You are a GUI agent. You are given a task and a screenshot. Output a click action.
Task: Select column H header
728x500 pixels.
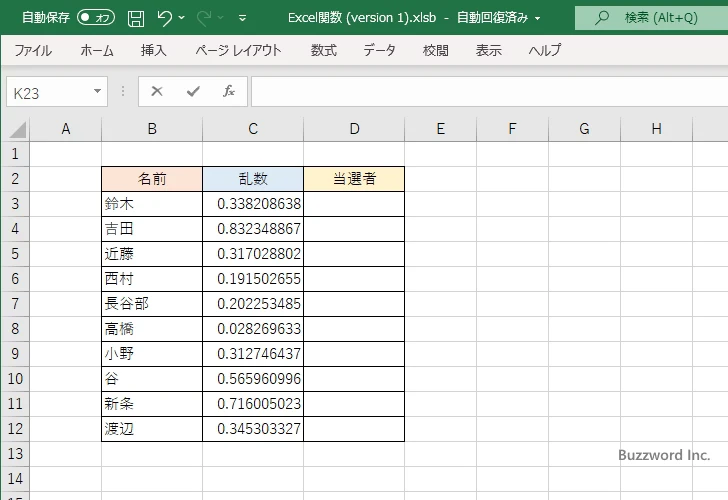(x=656, y=129)
